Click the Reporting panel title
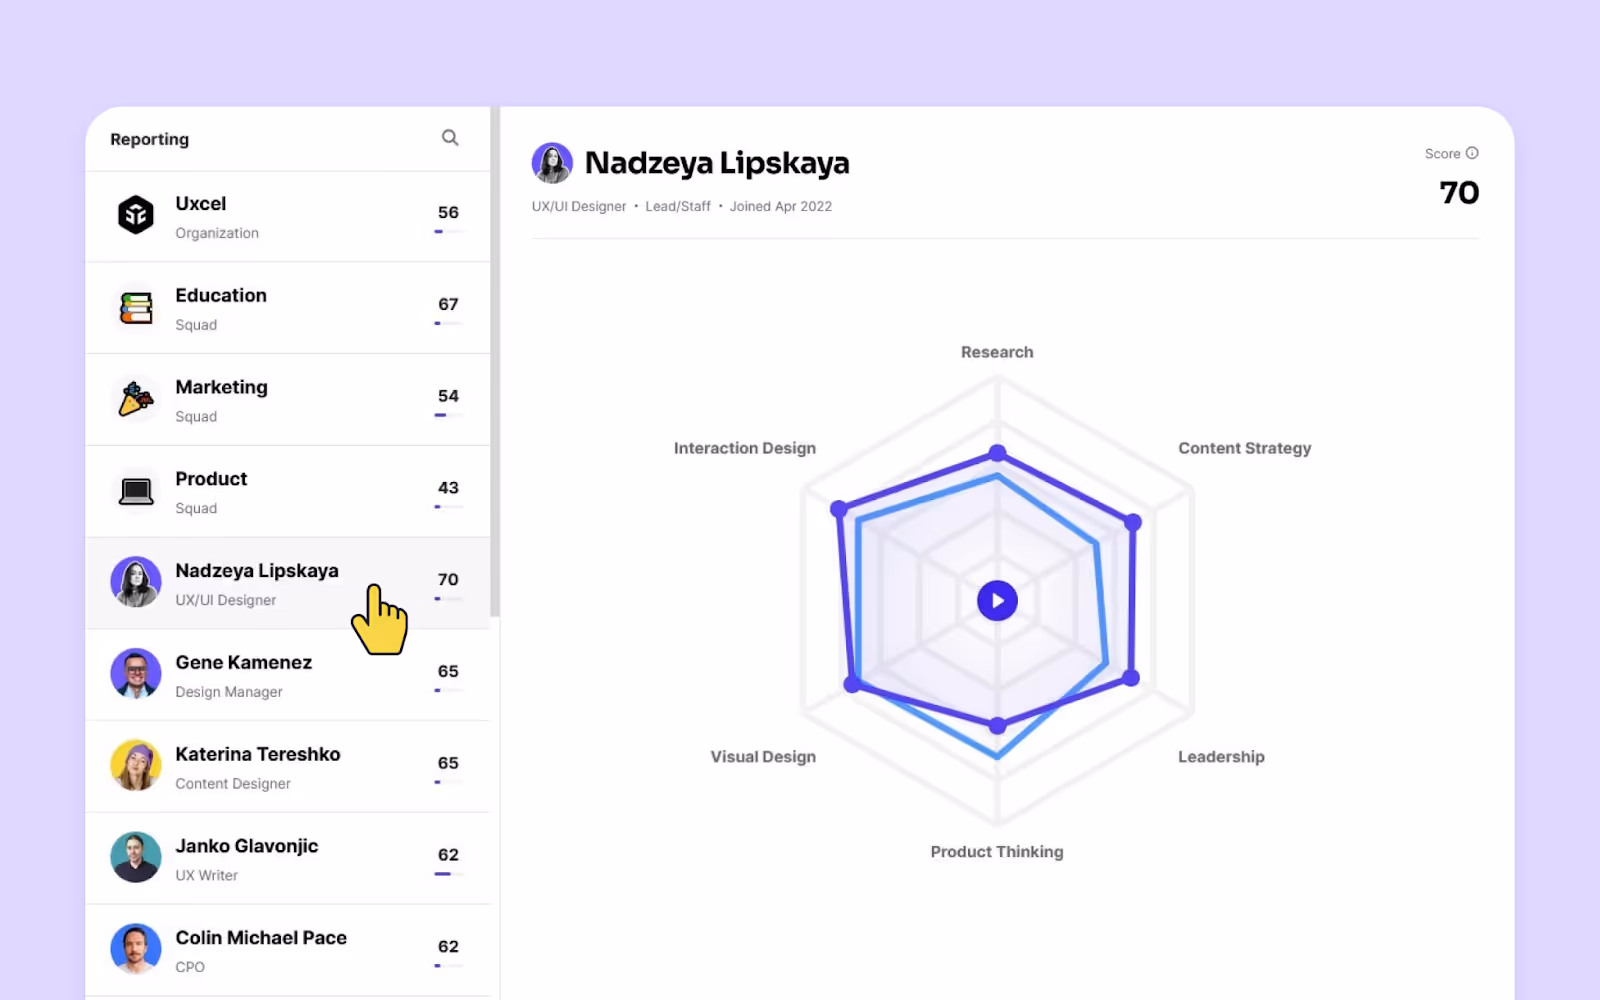 148,139
